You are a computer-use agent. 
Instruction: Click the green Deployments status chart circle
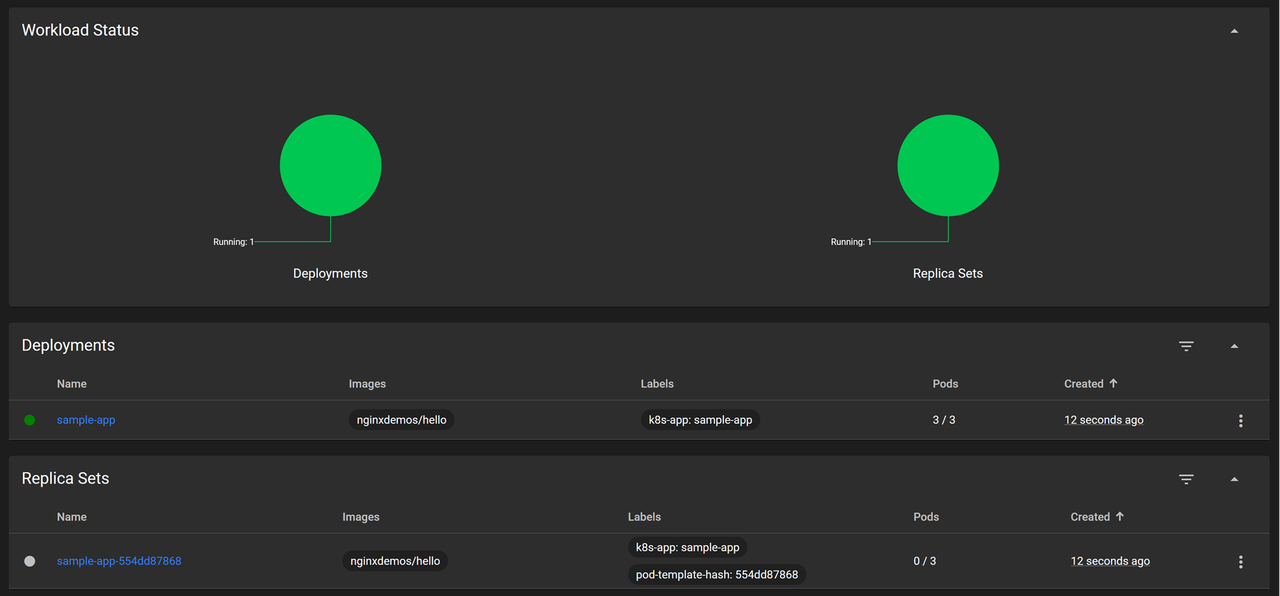[x=330, y=165]
